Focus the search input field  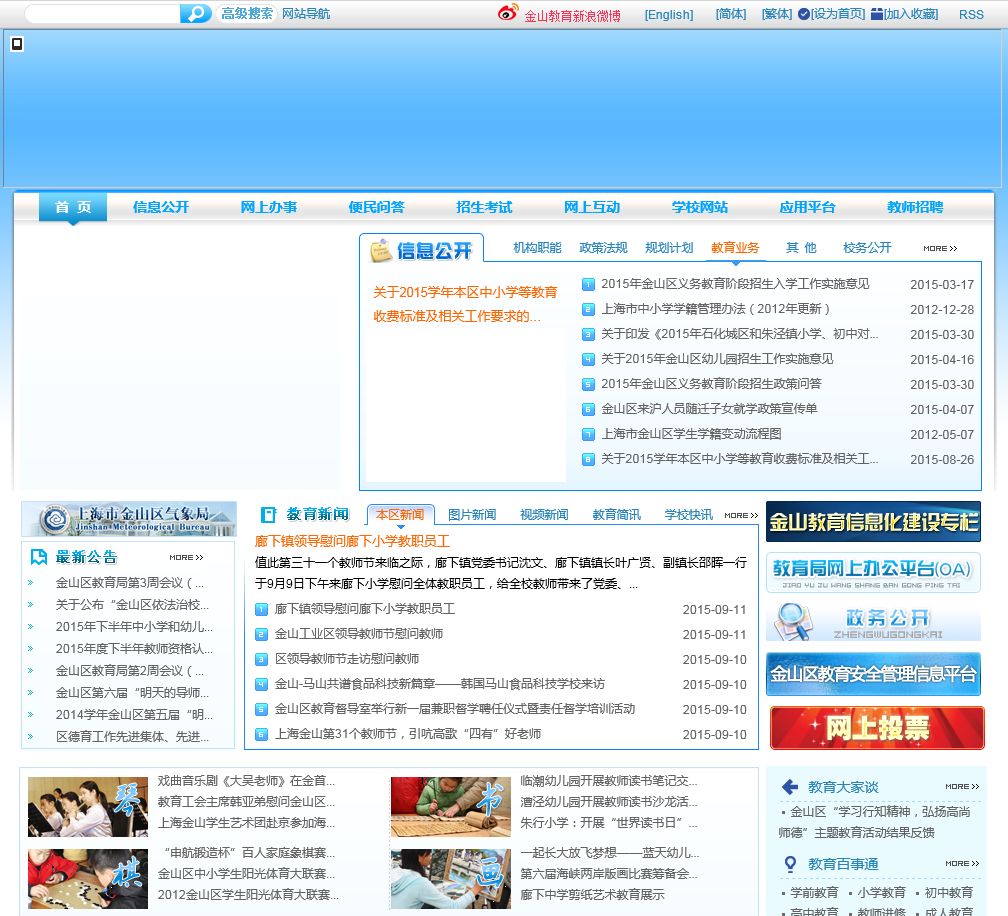tap(103, 13)
